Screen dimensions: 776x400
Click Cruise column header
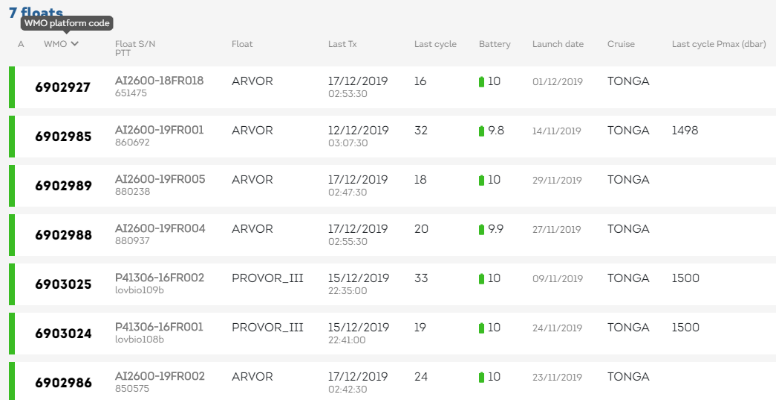(621, 44)
